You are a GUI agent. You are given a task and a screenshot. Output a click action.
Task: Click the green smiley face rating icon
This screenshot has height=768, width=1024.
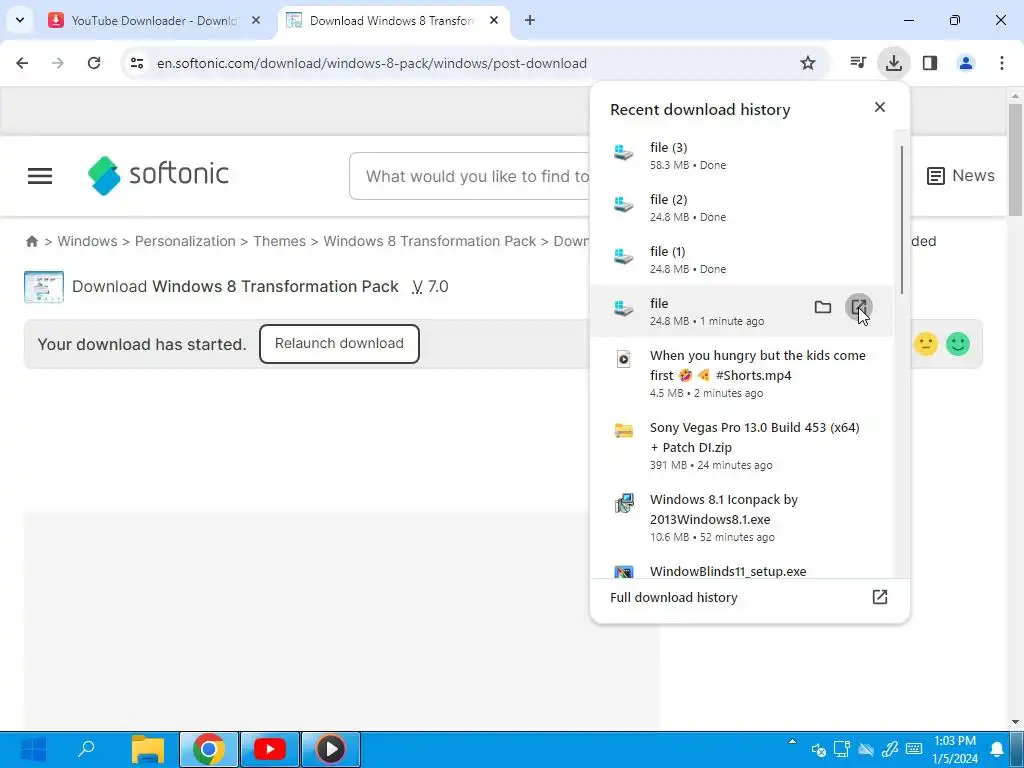(x=958, y=344)
